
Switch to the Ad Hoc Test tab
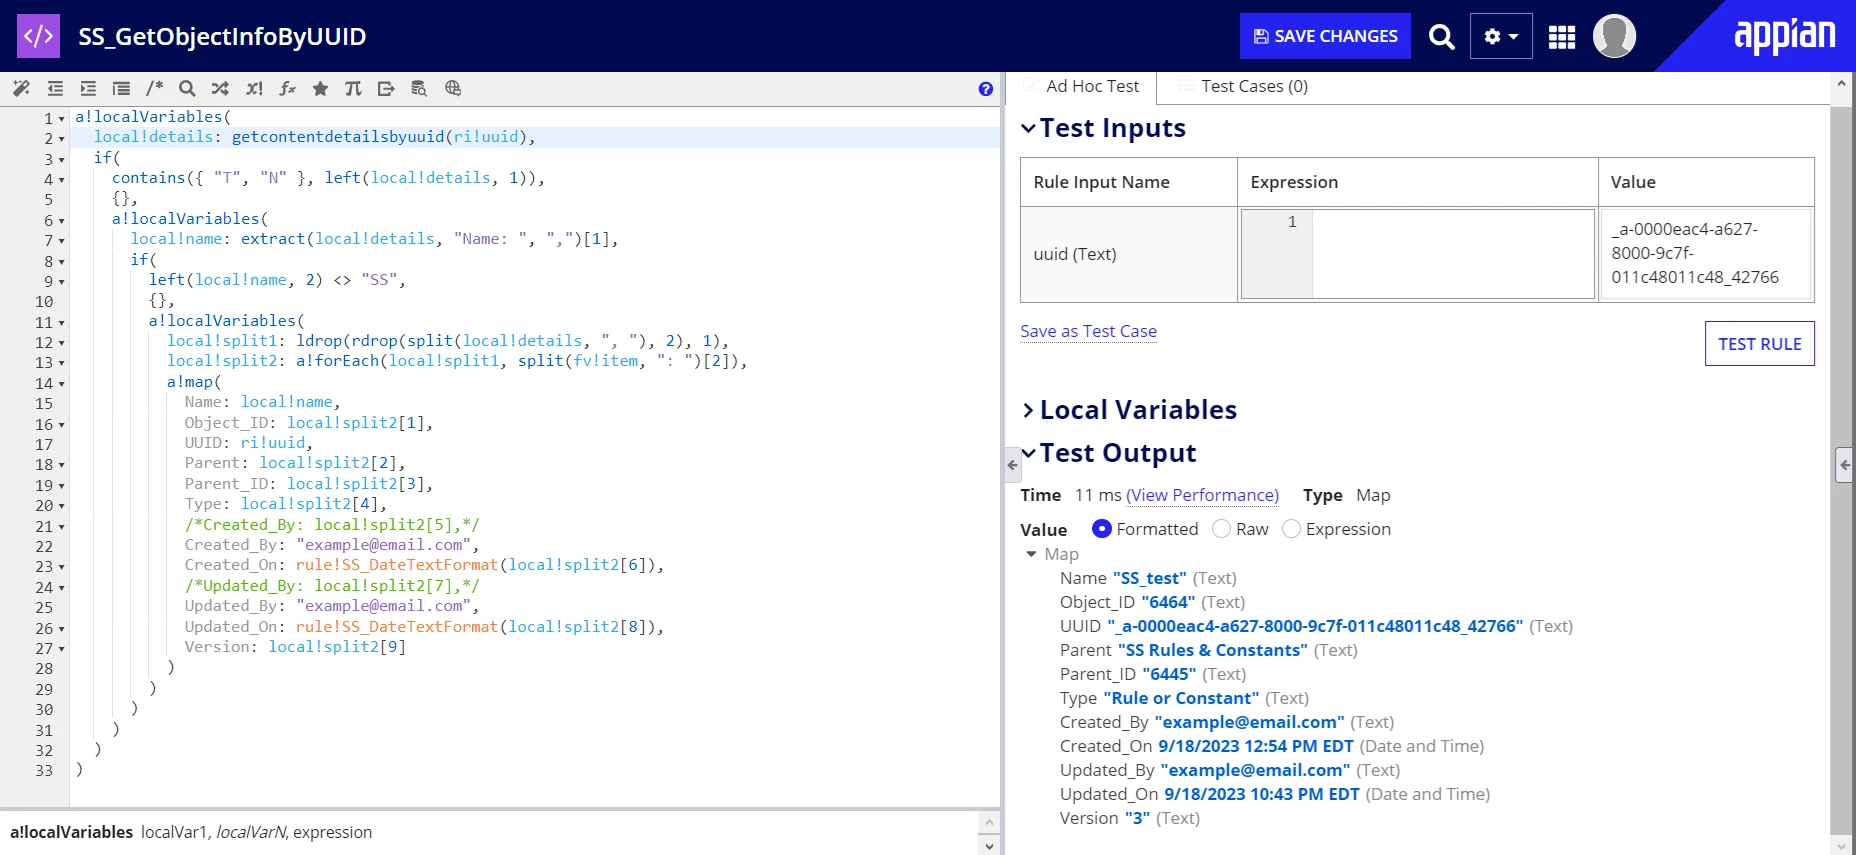point(1081,87)
